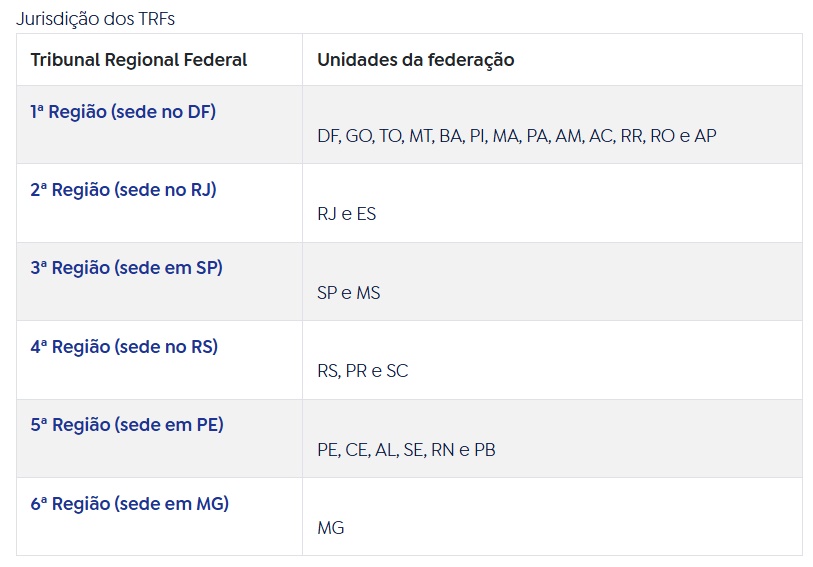Click the "Jurisdição dos TRFs" table title
The image size is (813, 567).
[x=95, y=18]
